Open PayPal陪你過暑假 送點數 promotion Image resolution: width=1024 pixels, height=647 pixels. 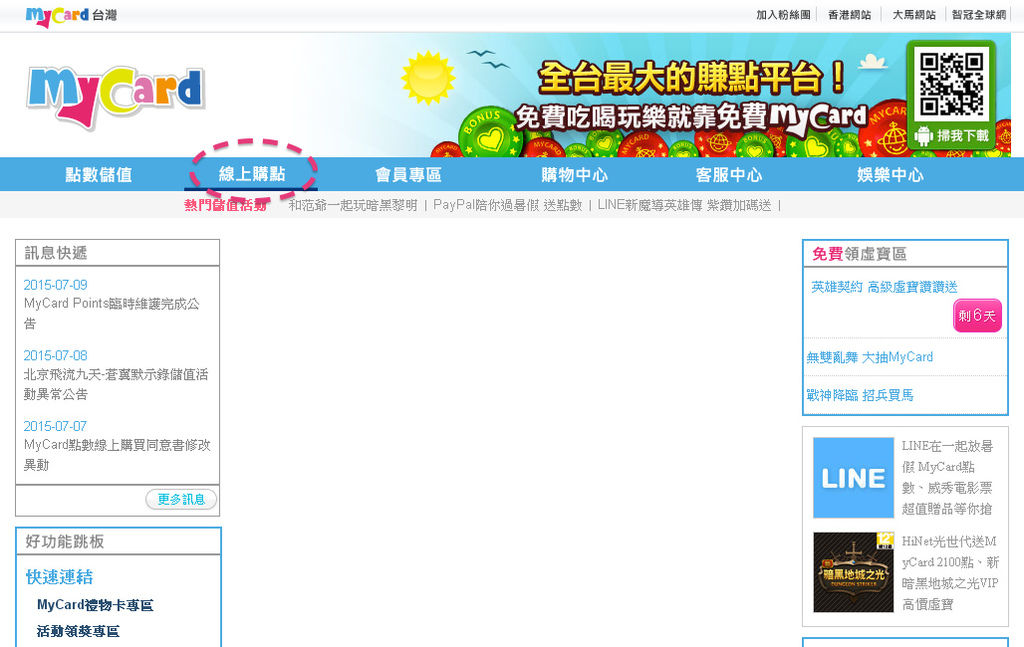[x=507, y=205]
